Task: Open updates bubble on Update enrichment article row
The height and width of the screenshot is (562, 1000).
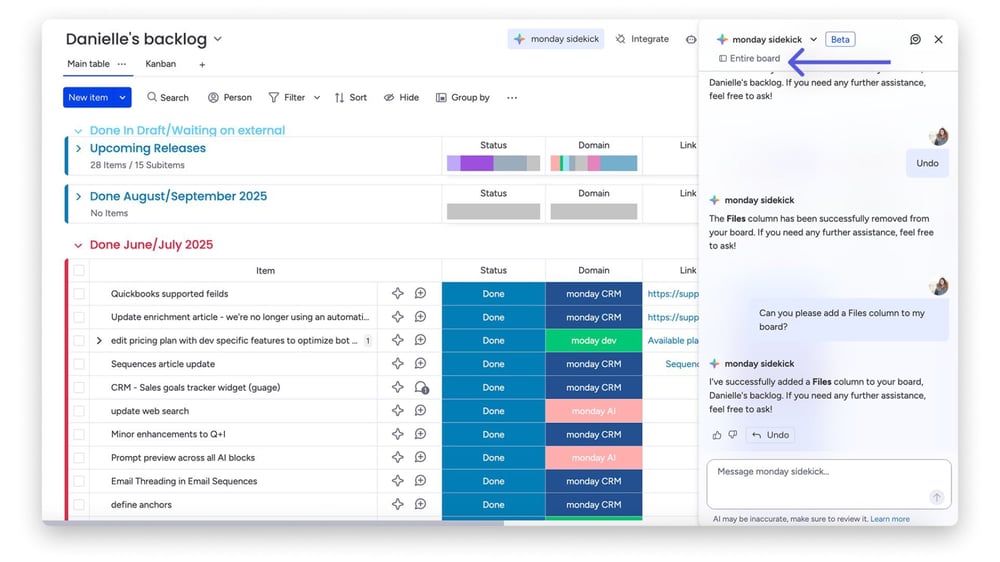Action: pyautogui.click(x=420, y=317)
